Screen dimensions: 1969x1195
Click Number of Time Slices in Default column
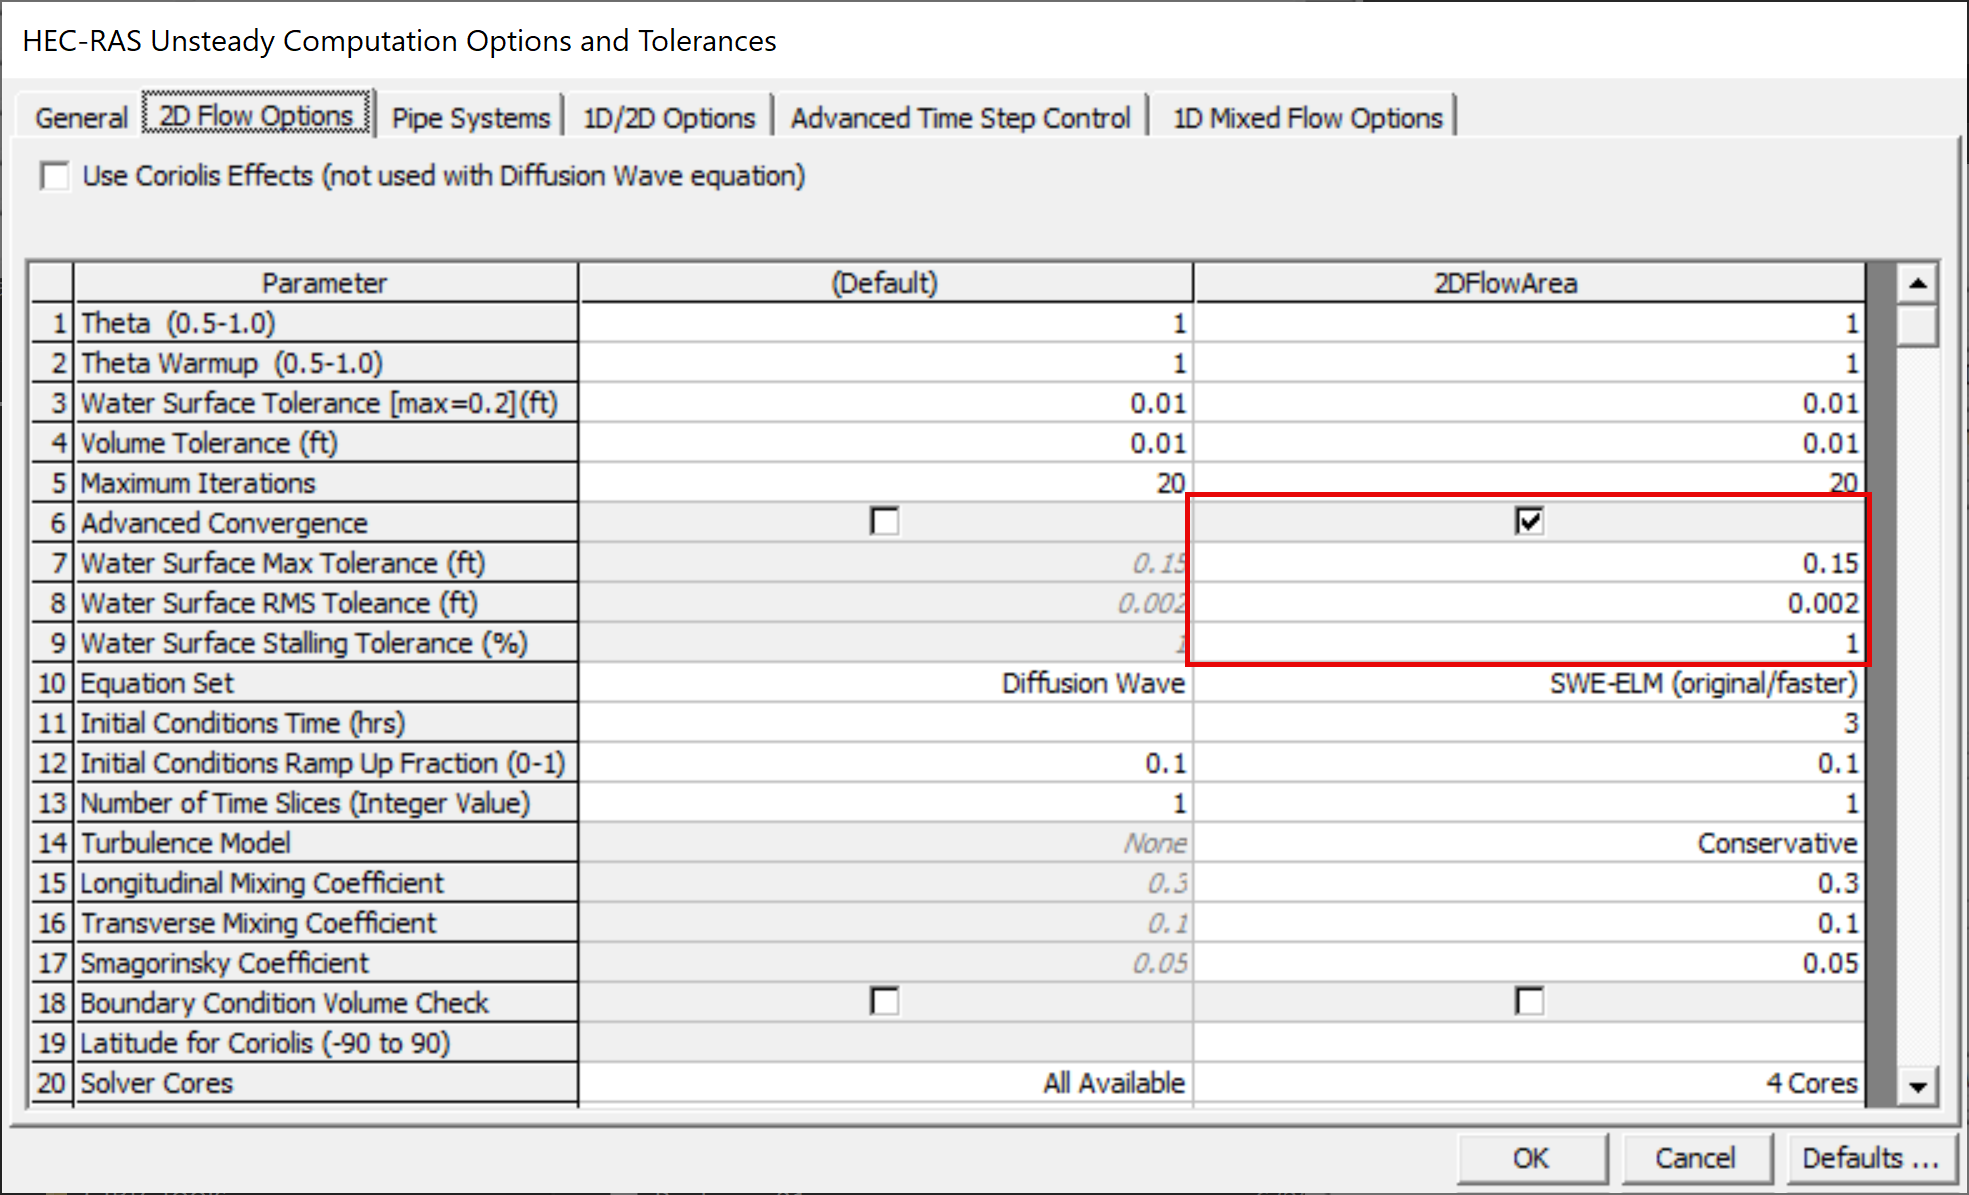(x=885, y=803)
